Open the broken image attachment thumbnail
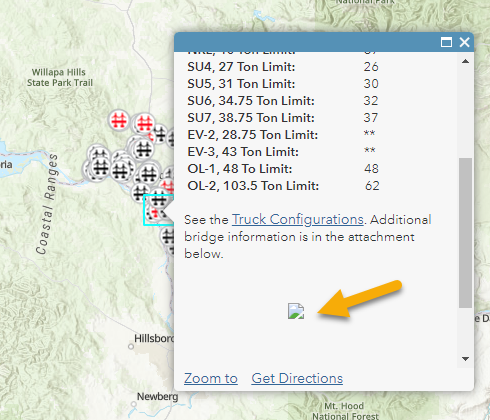The width and height of the screenshot is (490, 420). pyautogui.click(x=296, y=311)
